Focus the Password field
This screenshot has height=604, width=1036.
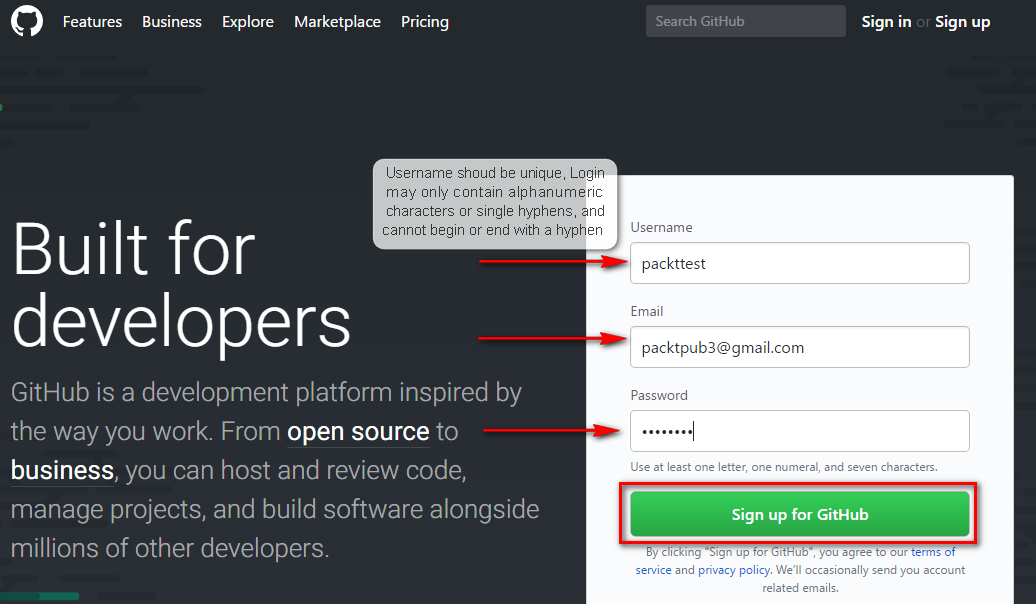coord(799,431)
